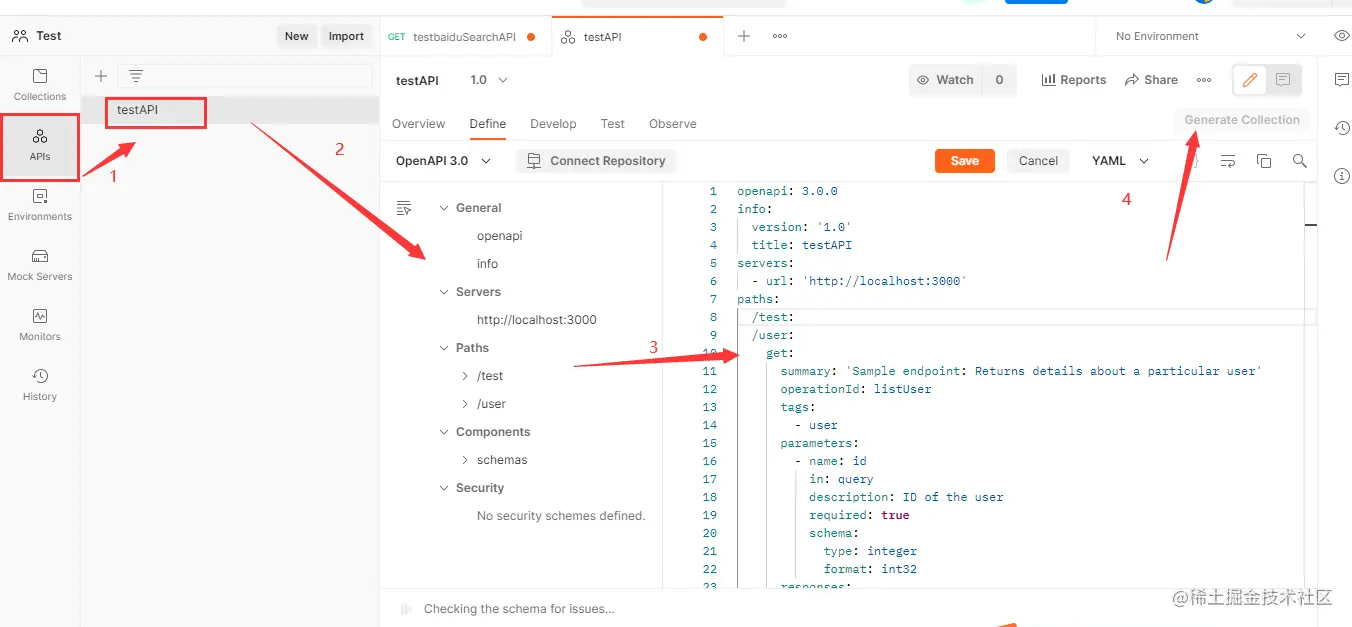Switch to the Define tab
The width and height of the screenshot is (1352, 627).
tap(488, 124)
